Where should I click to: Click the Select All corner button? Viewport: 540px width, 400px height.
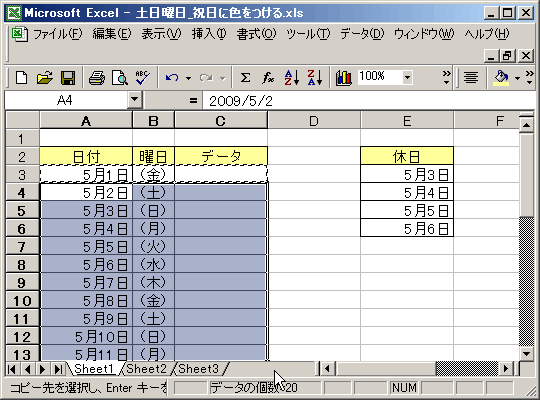pyautogui.click(x=22, y=120)
